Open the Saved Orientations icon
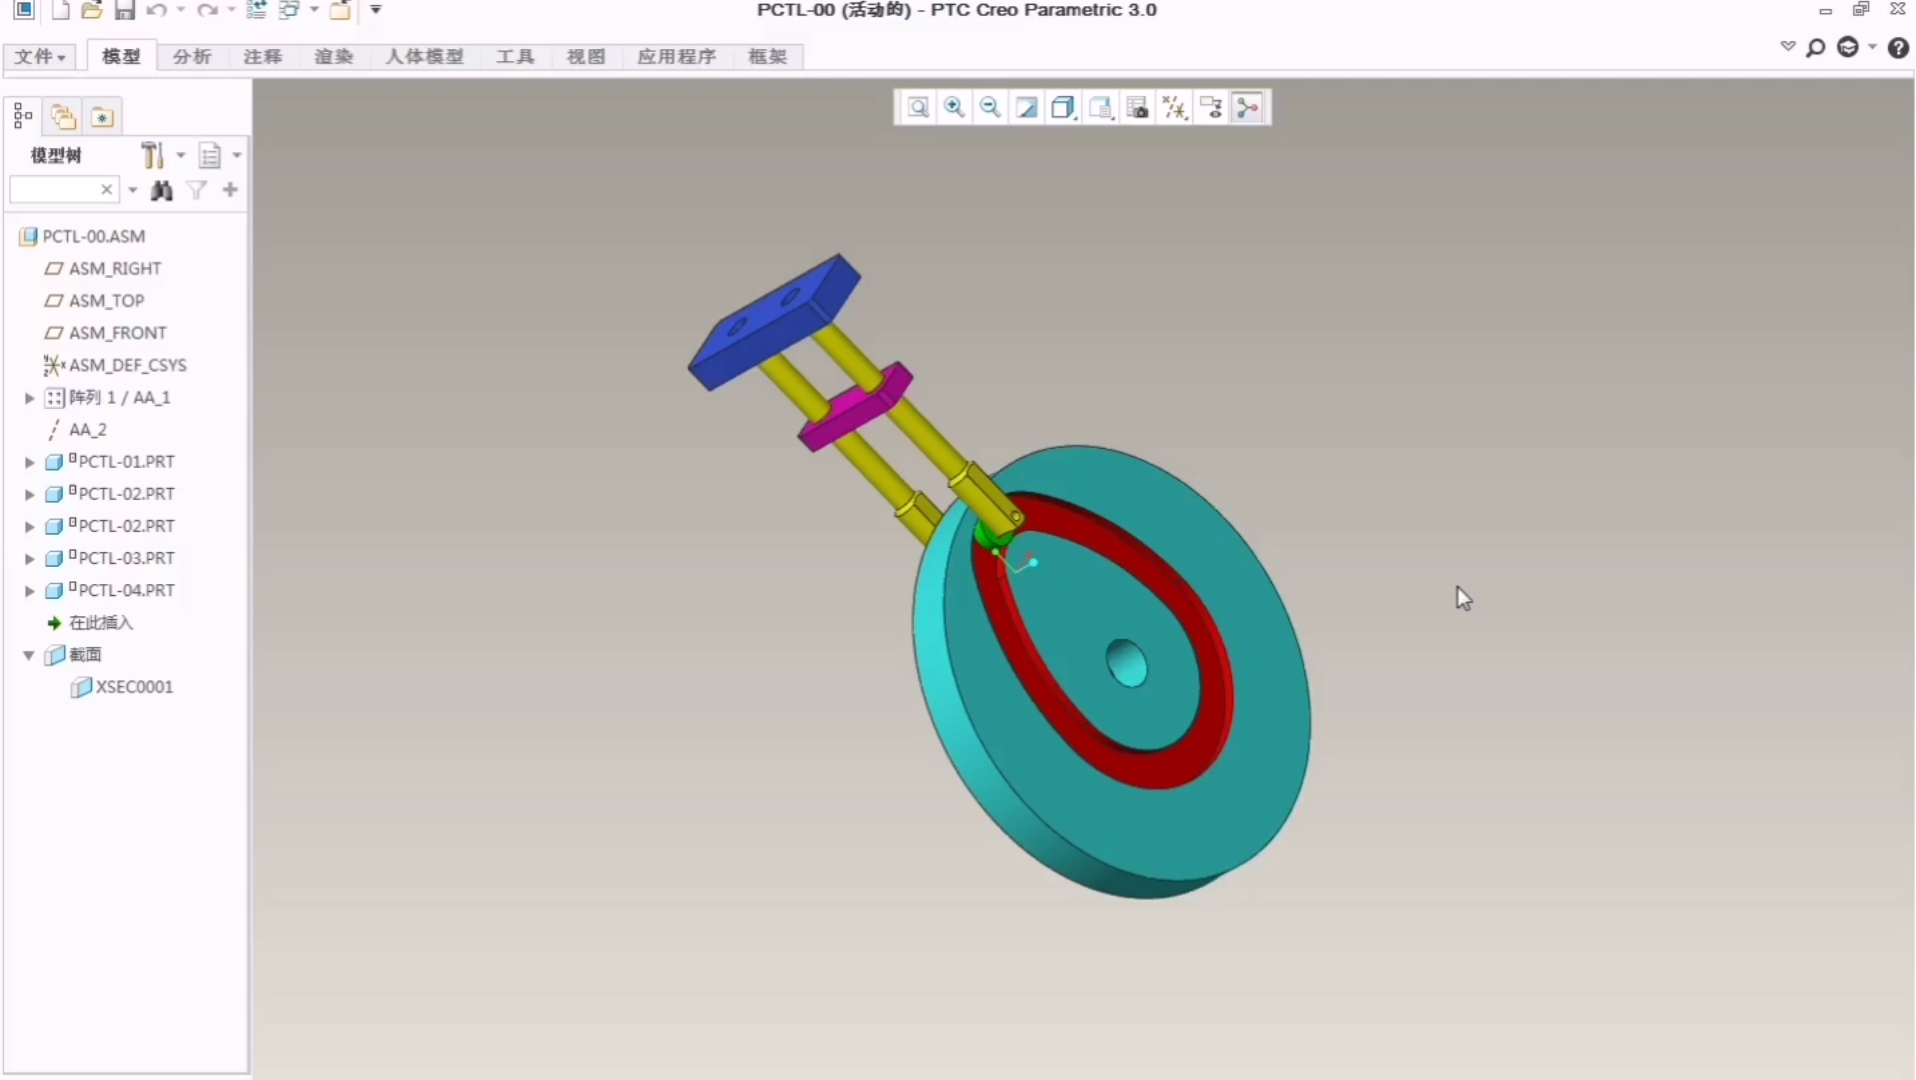This screenshot has width=1916, height=1080. coord(1100,108)
